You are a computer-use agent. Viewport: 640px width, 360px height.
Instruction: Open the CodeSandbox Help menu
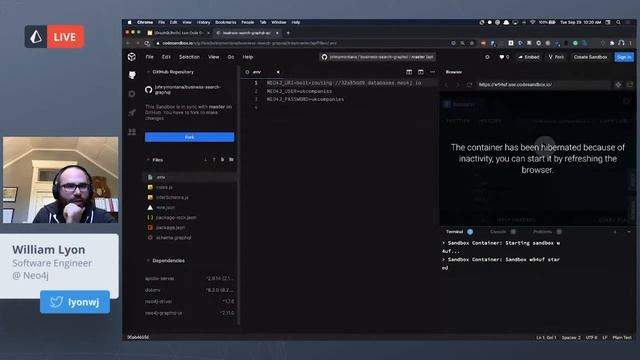click(248, 57)
